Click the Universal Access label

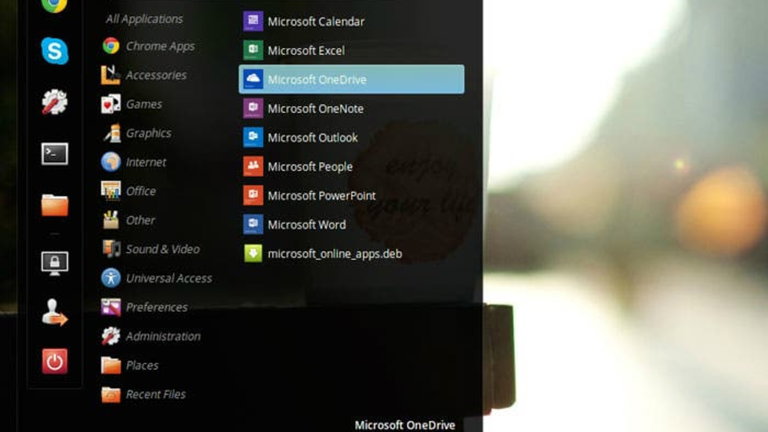[169, 278]
